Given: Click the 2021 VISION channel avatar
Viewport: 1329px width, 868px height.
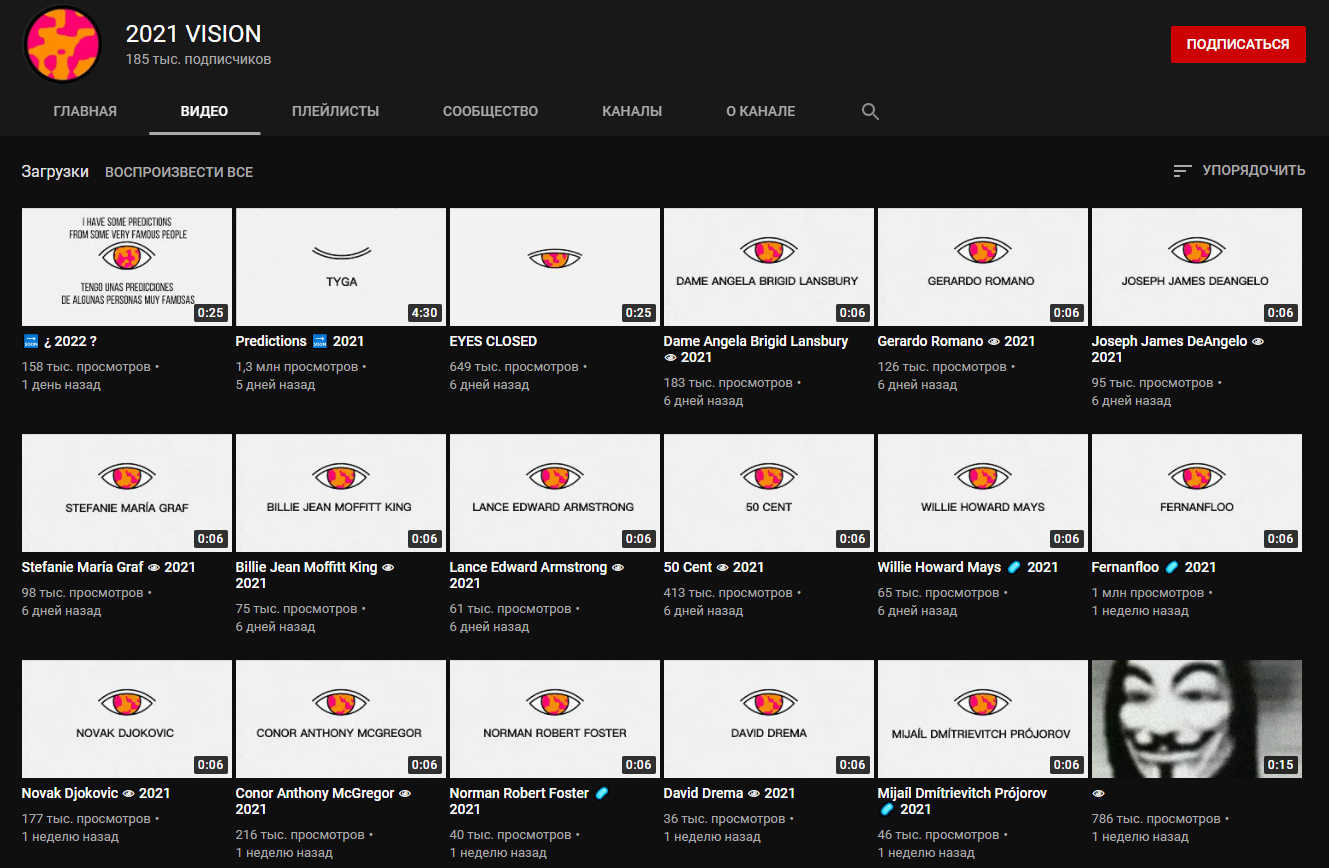Looking at the screenshot, I should pyautogui.click(x=62, y=46).
